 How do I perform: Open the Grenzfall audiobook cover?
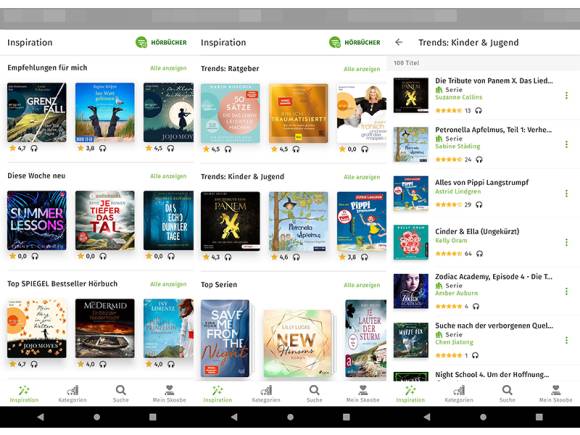click(x=37, y=112)
